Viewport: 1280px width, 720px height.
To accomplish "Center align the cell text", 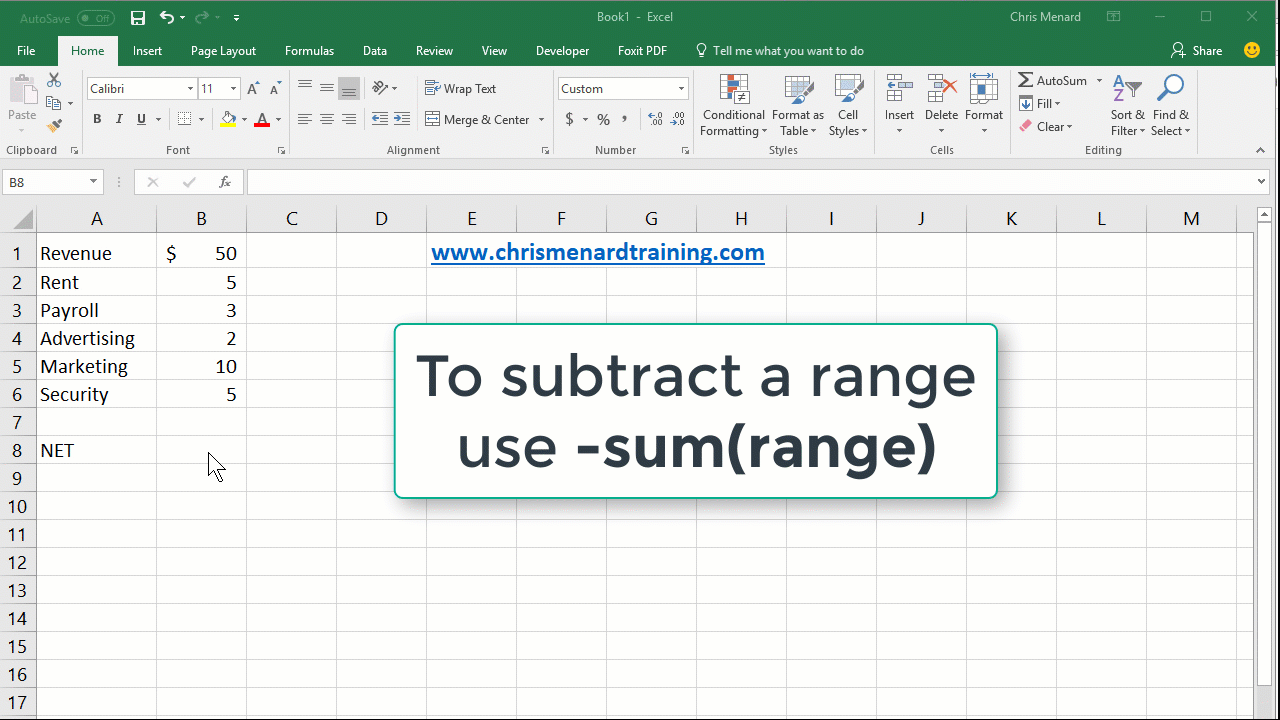I will click(x=327, y=119).
